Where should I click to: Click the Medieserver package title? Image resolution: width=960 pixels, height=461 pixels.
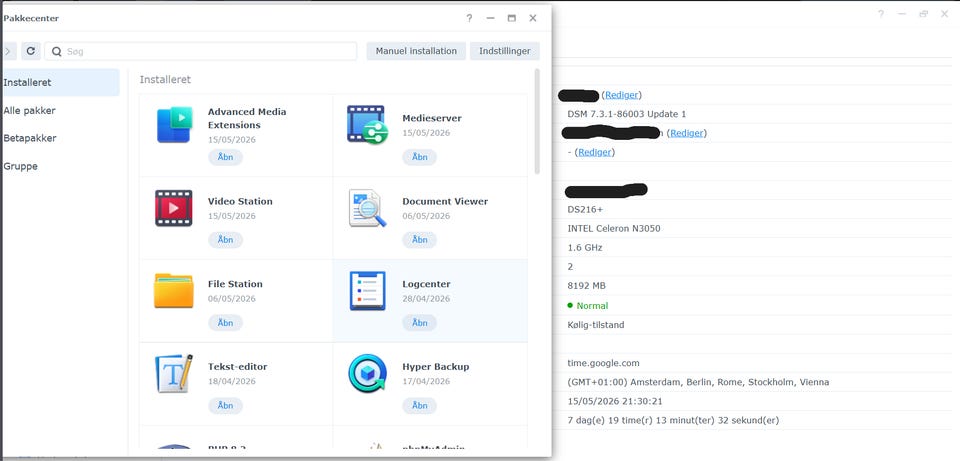pos(432,118)
